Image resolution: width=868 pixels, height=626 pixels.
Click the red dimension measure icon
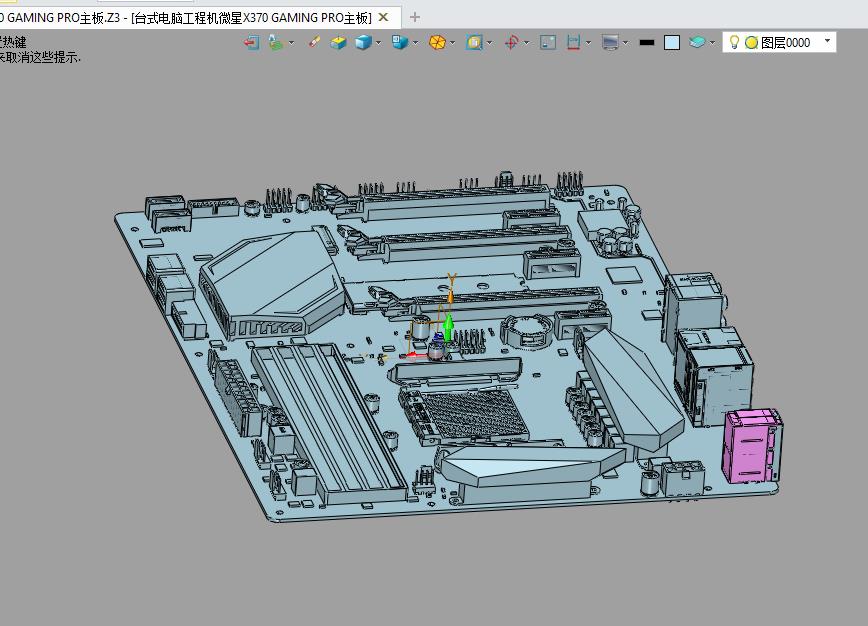coord(574,43)
